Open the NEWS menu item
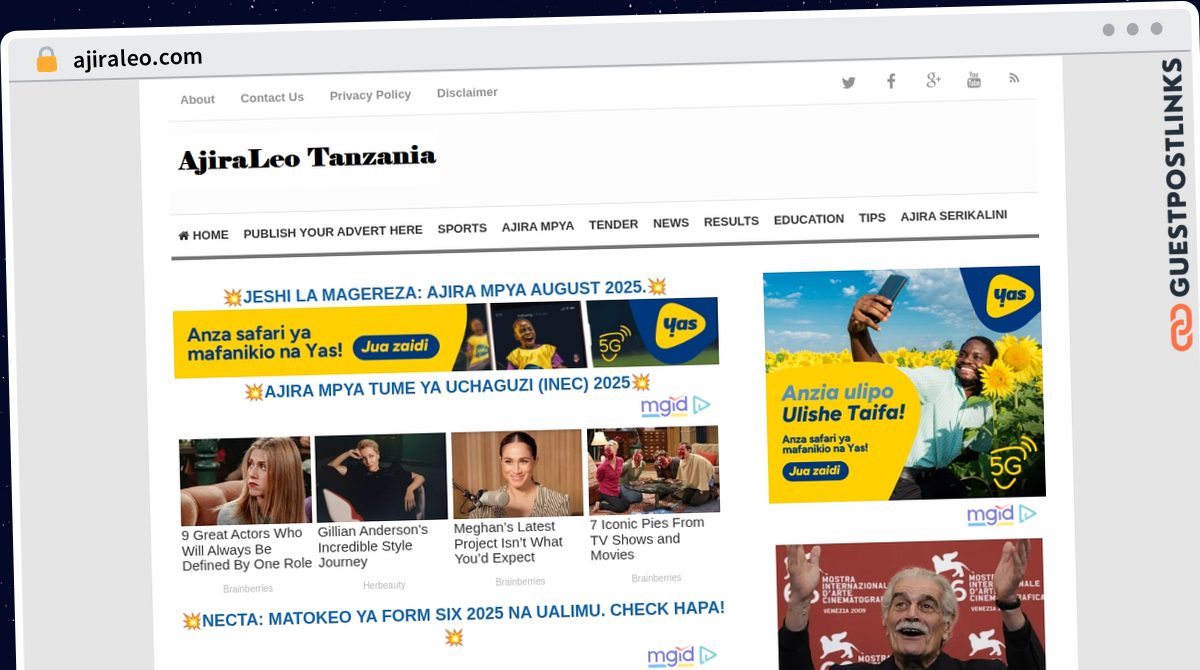 671,223
